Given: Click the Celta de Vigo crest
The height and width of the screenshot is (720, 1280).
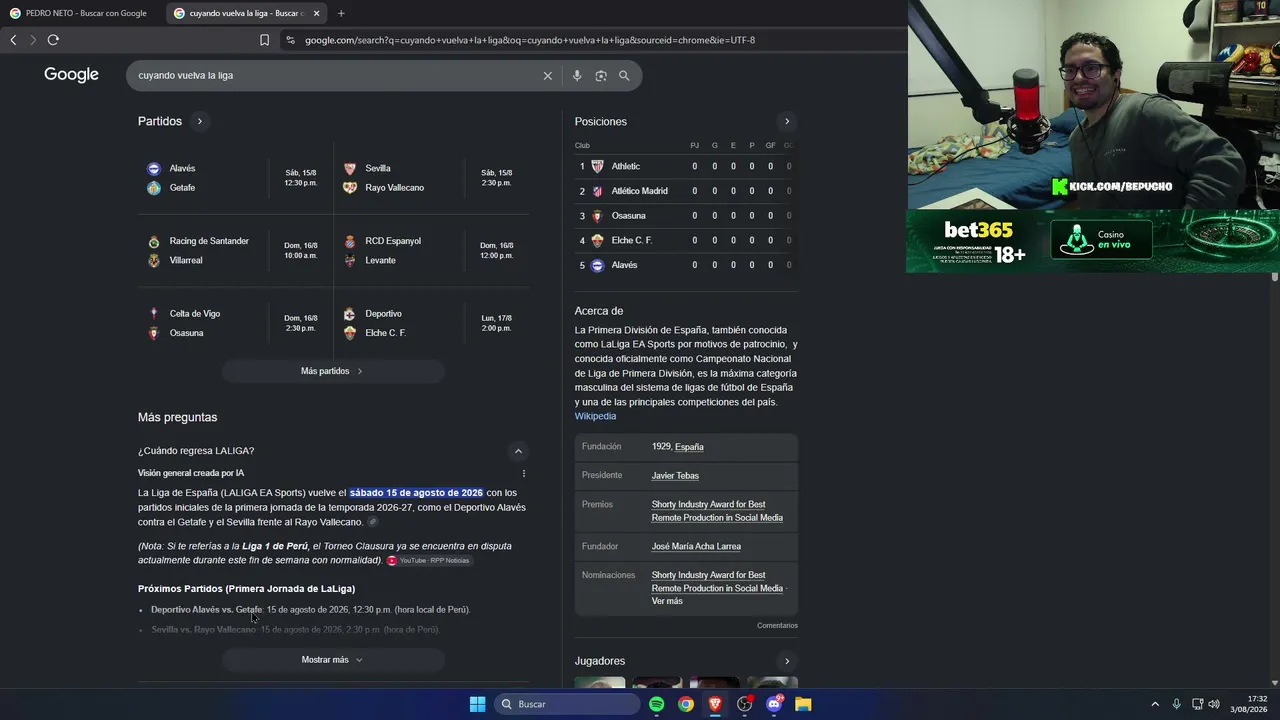Looking at the screenshot, I should pyautogui.click(x=154, y=314).
